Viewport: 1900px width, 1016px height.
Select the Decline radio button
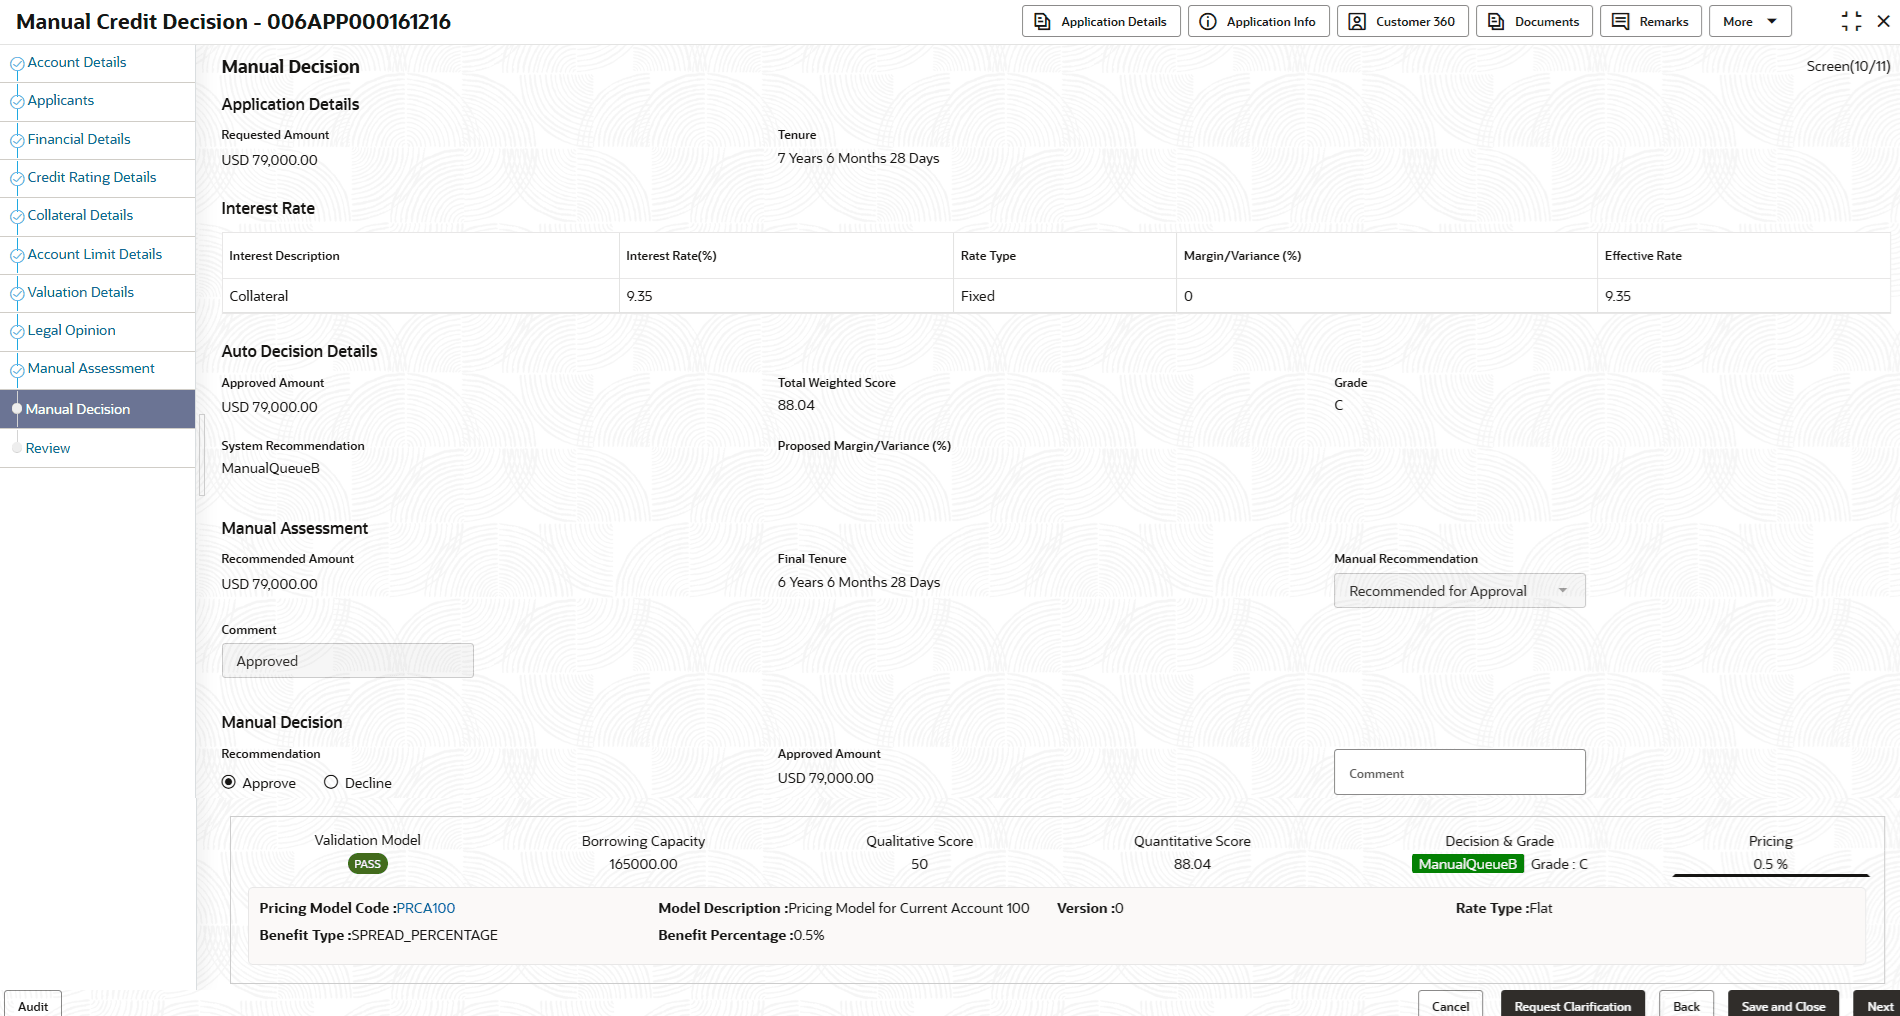point(331,782)
